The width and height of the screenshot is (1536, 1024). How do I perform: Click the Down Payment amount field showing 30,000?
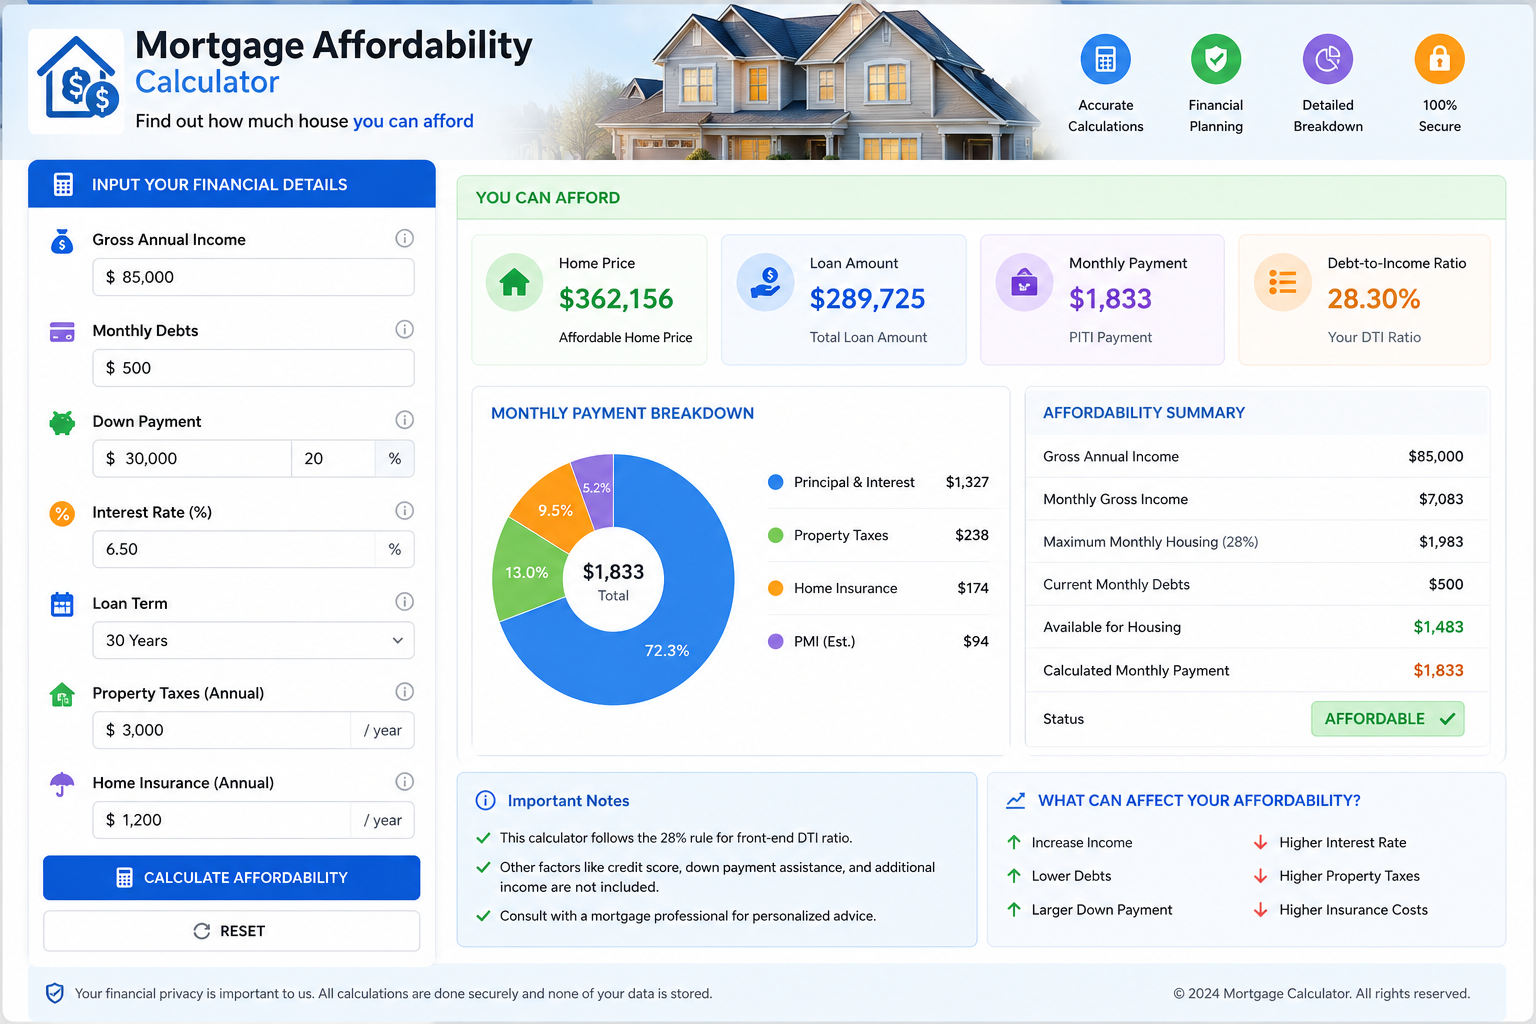192,458
